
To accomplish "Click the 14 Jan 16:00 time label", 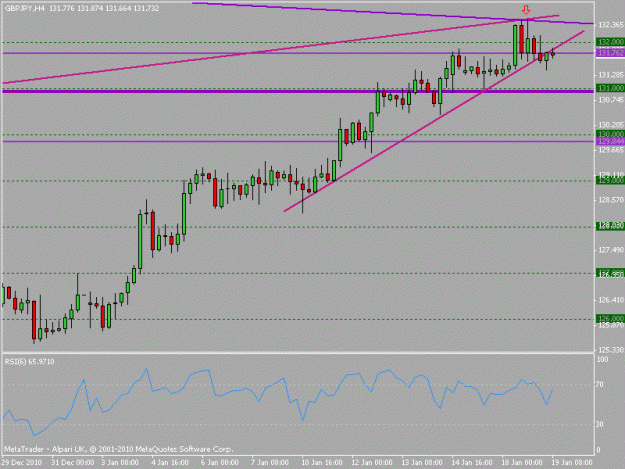I will (472, 463).
